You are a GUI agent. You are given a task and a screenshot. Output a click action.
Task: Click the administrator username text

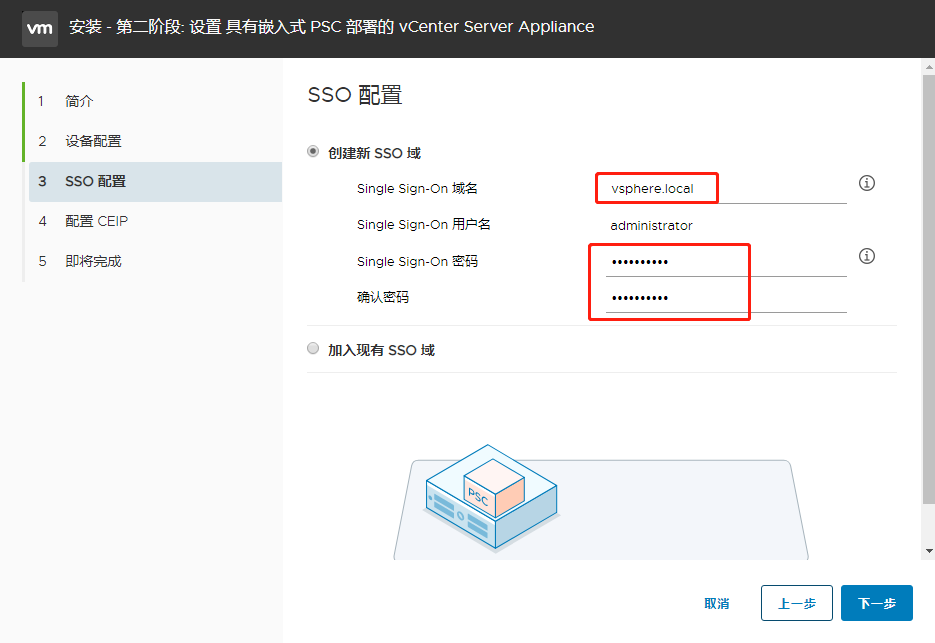(651, 226)
